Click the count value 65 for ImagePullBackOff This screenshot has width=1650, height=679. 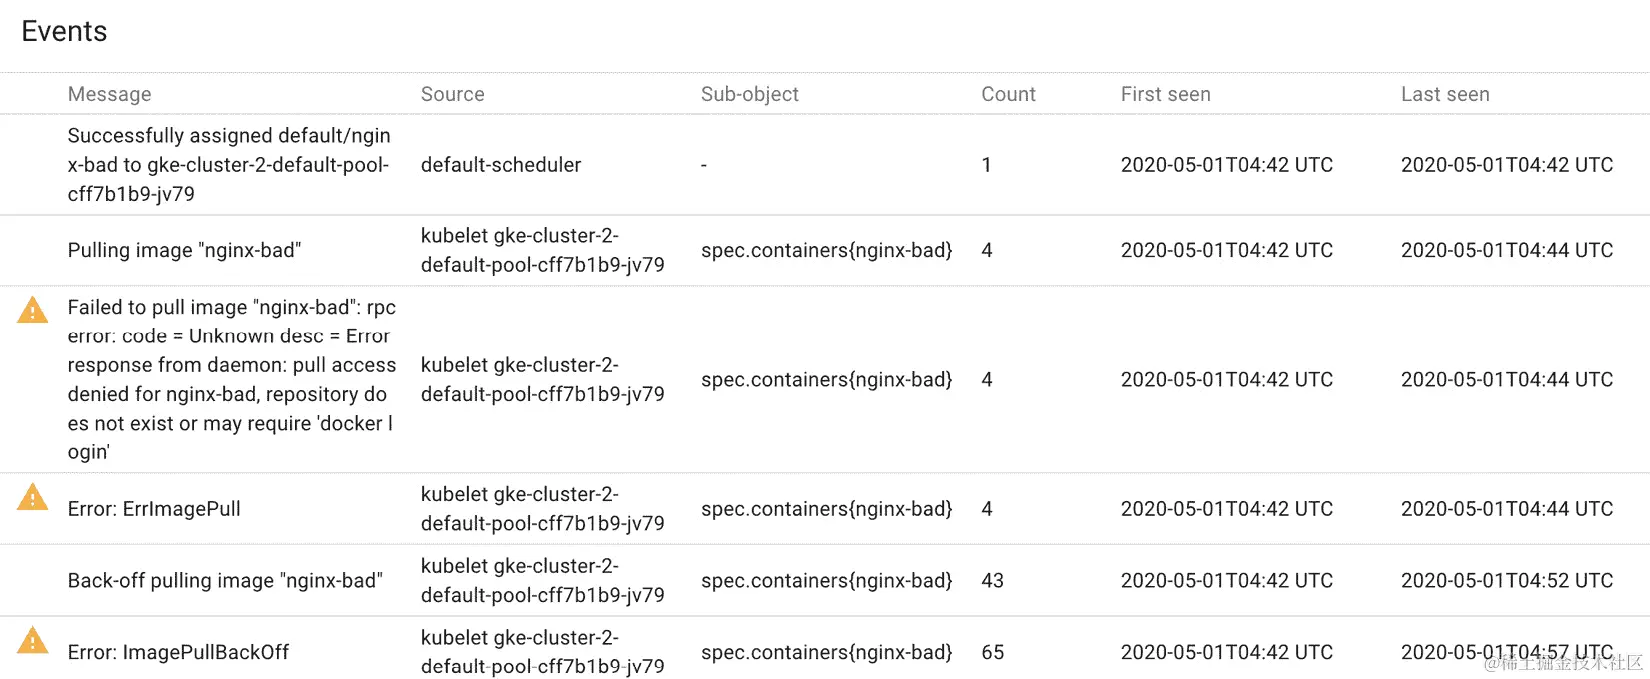click(x=991, y=652)
